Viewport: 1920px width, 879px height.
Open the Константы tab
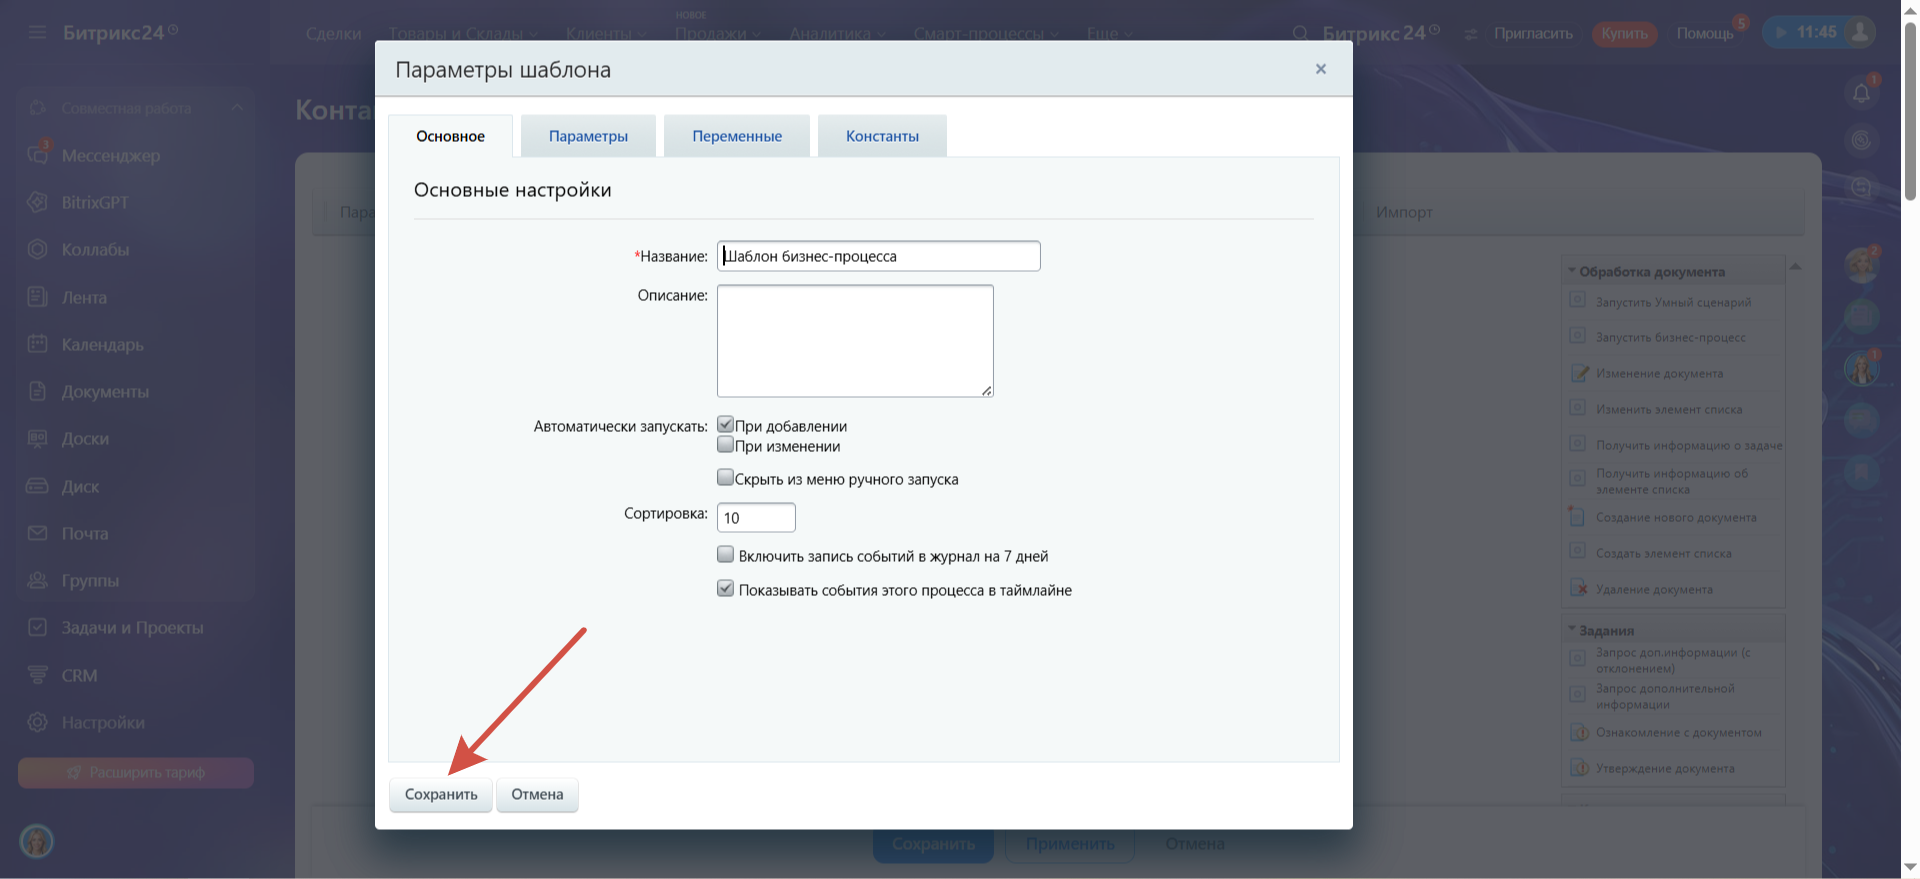(882, 136)
